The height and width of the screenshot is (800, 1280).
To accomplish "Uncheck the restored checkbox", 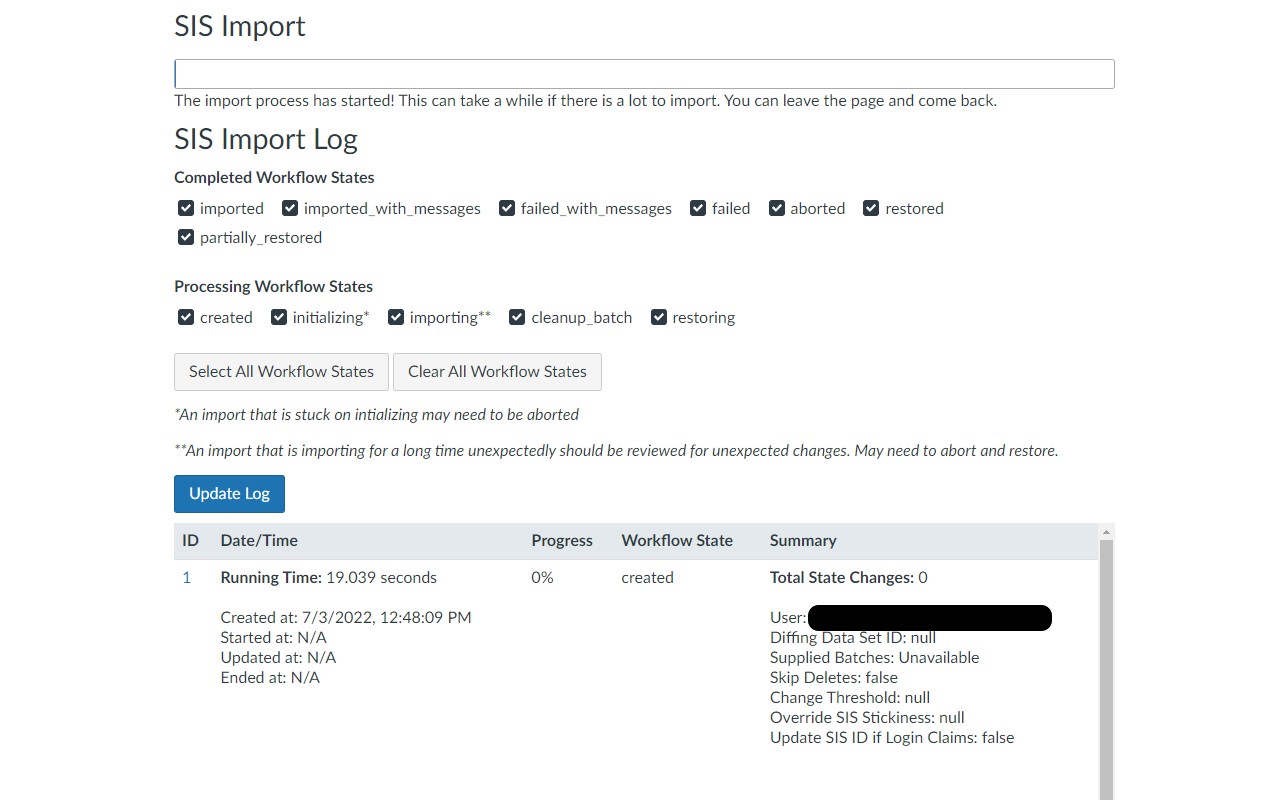I will point(870,208).
